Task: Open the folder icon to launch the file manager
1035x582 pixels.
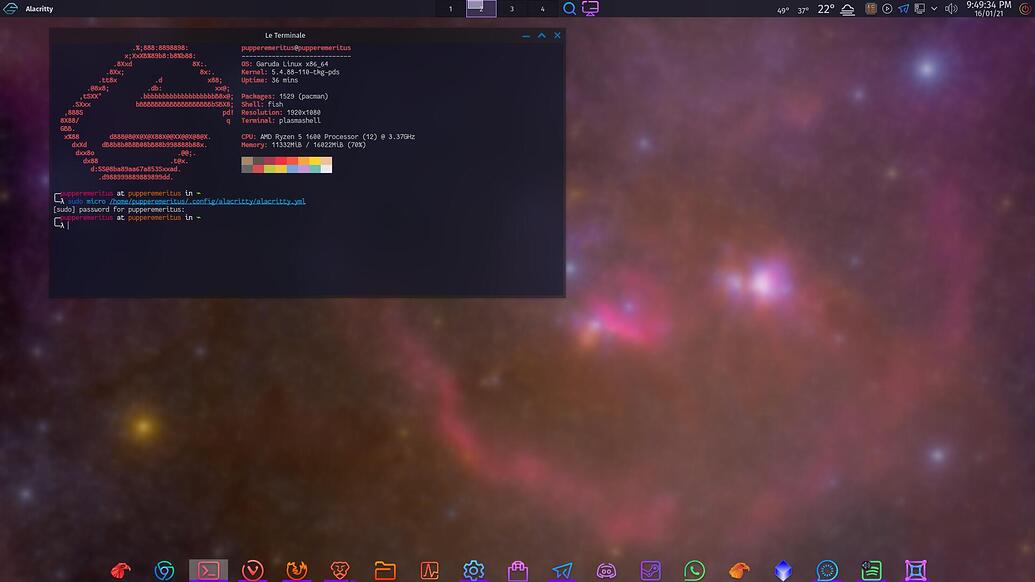Action: click(384, 570)
